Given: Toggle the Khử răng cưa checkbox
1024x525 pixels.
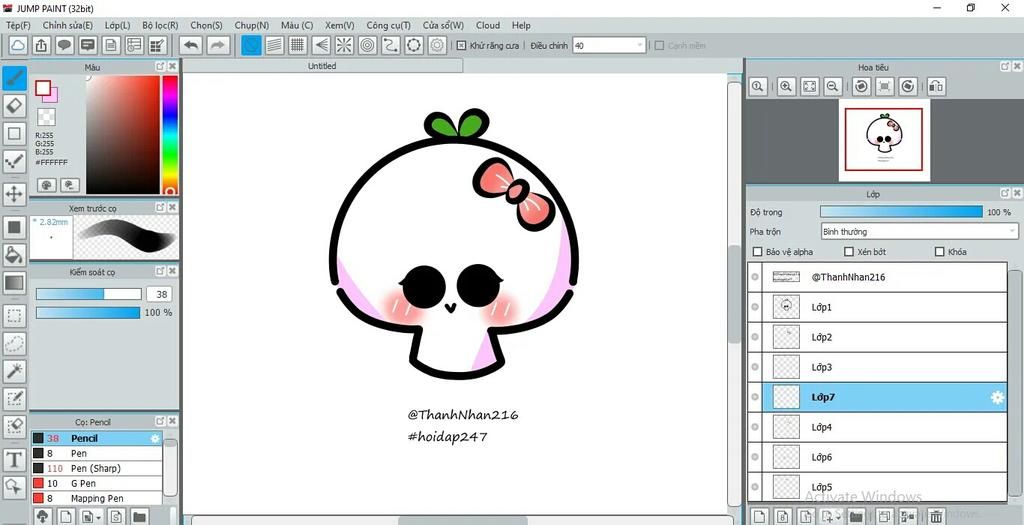Looking at the screenshot, I should [x=461, y=46].
